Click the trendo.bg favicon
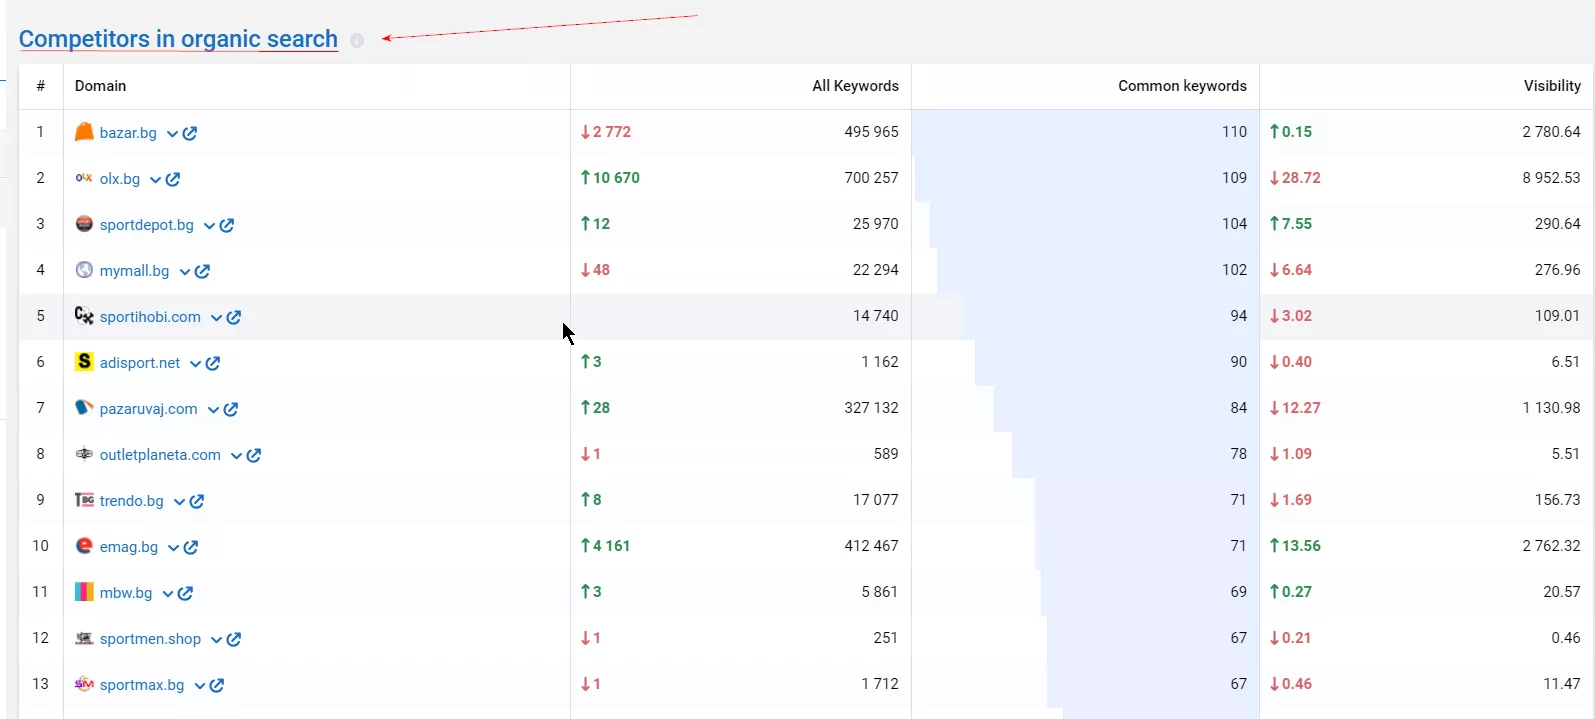The height and width of the screenshot is (719, 1595). coord(84,499)
